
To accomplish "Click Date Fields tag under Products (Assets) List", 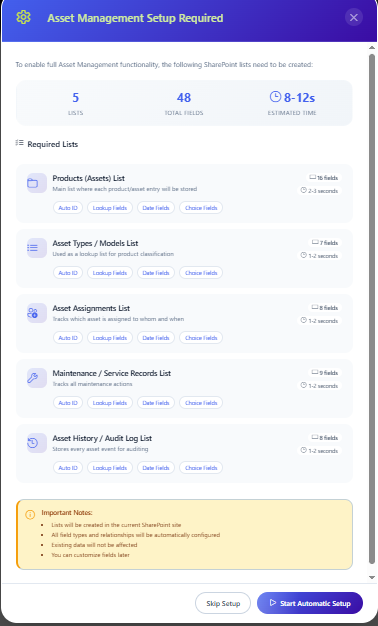I will click(156, 208).
